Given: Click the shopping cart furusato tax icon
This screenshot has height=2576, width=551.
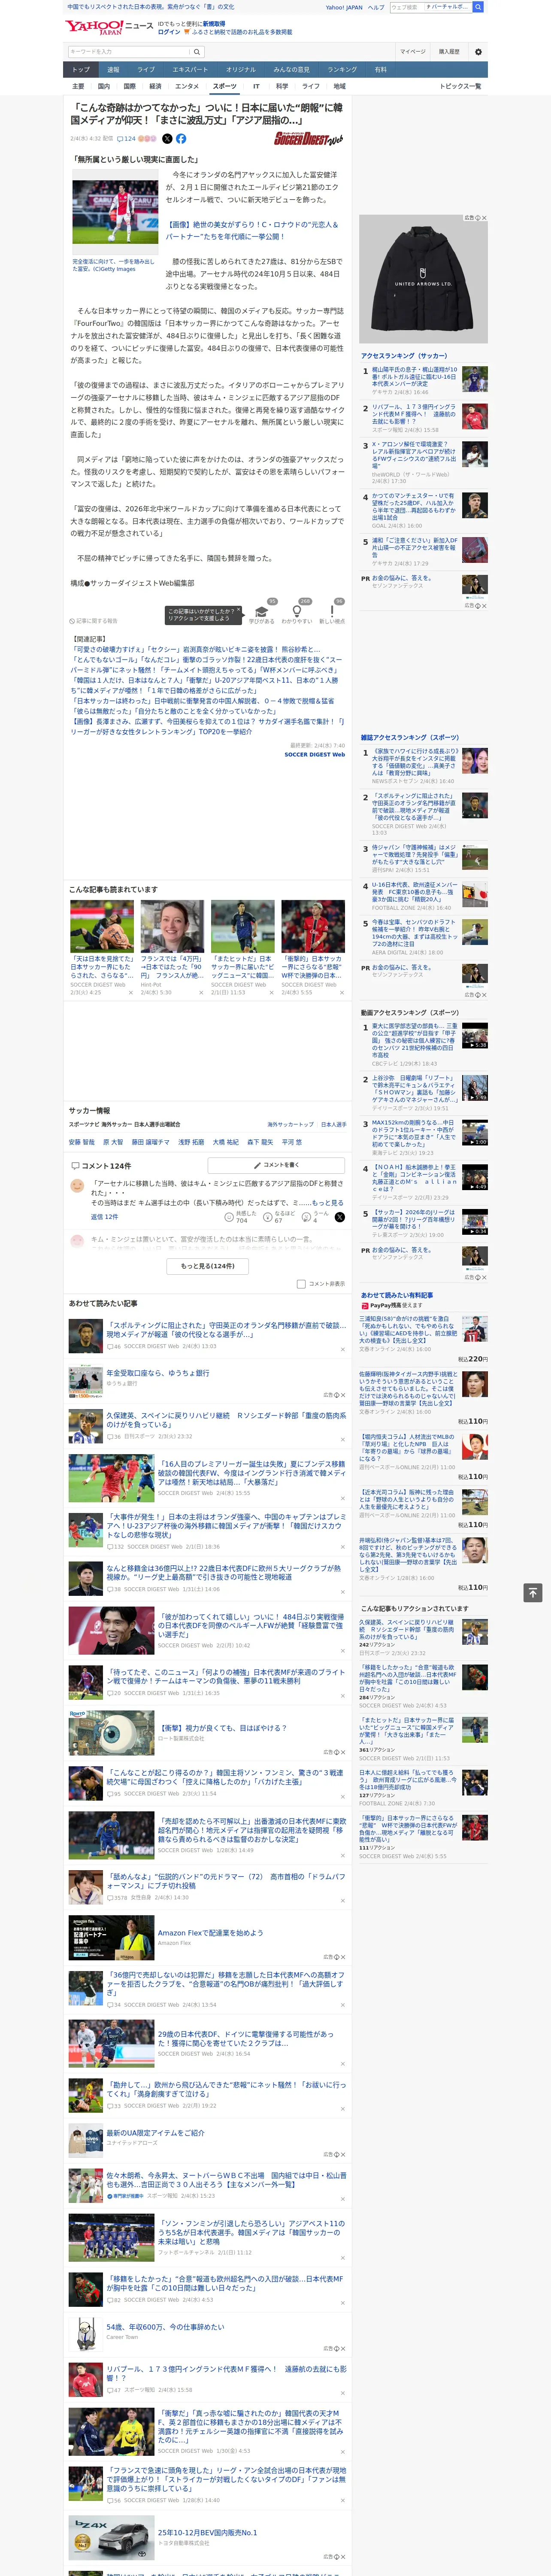Looking at the screenshot, I should (x=187, y=32).
